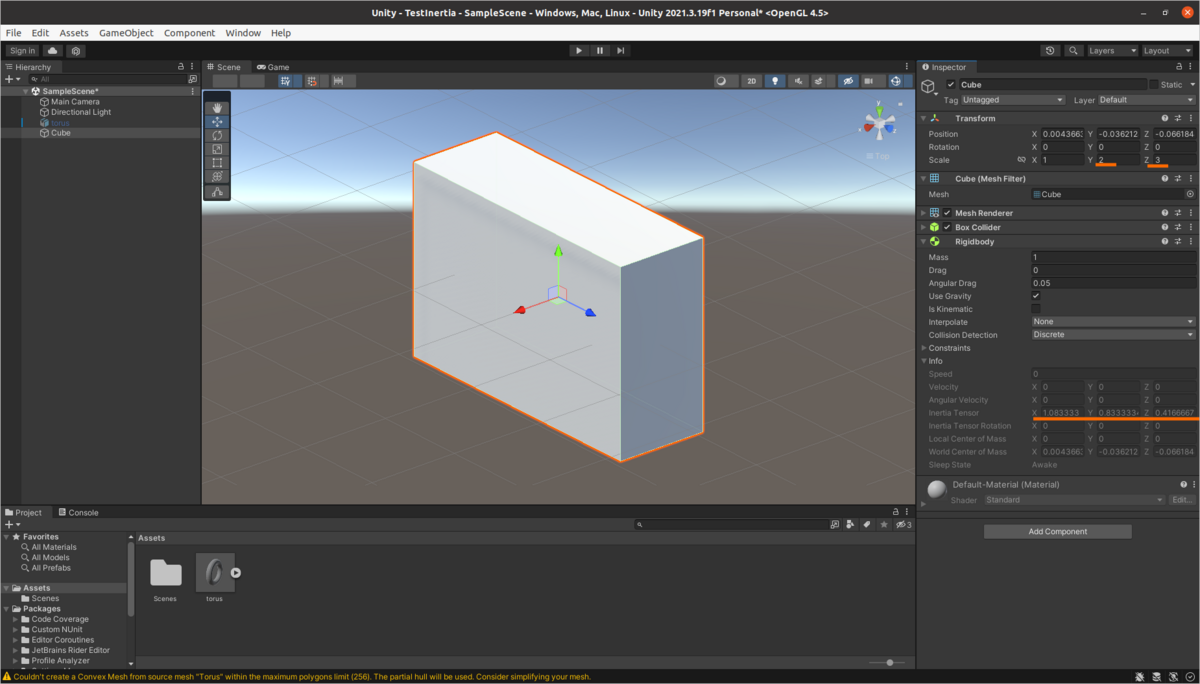1200x684 pixels.
Task: Click the Mass input field
Action: click(x=1113, y=257)
